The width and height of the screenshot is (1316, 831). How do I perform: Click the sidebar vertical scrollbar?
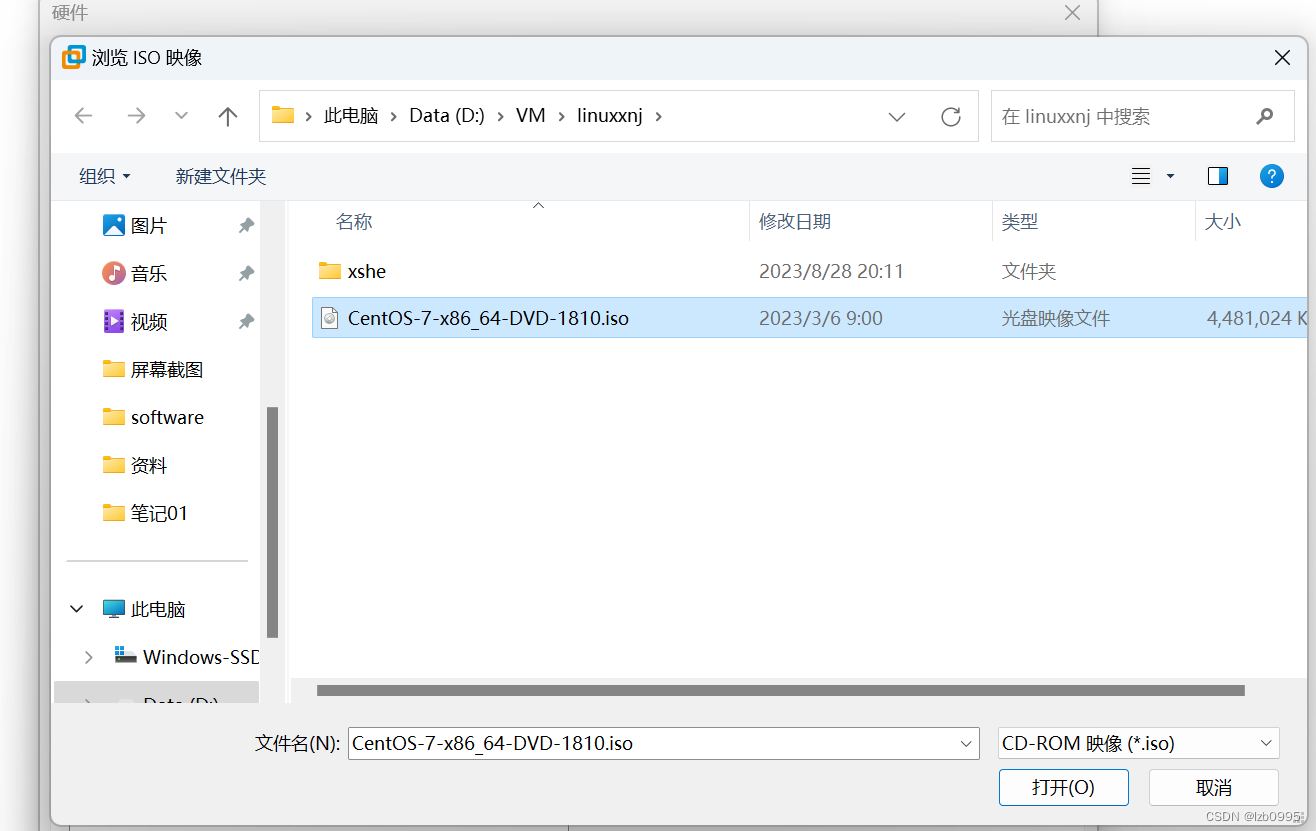[272, 521]
